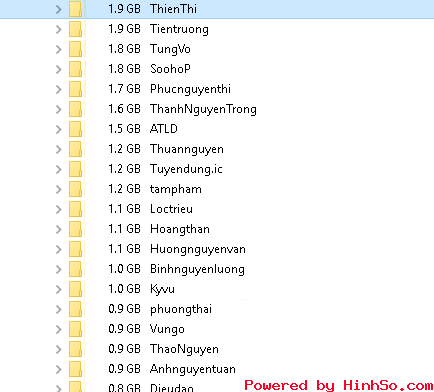Expand the Anhnguyentuan folder chevron
434x392 pixels.
point(59,369)
